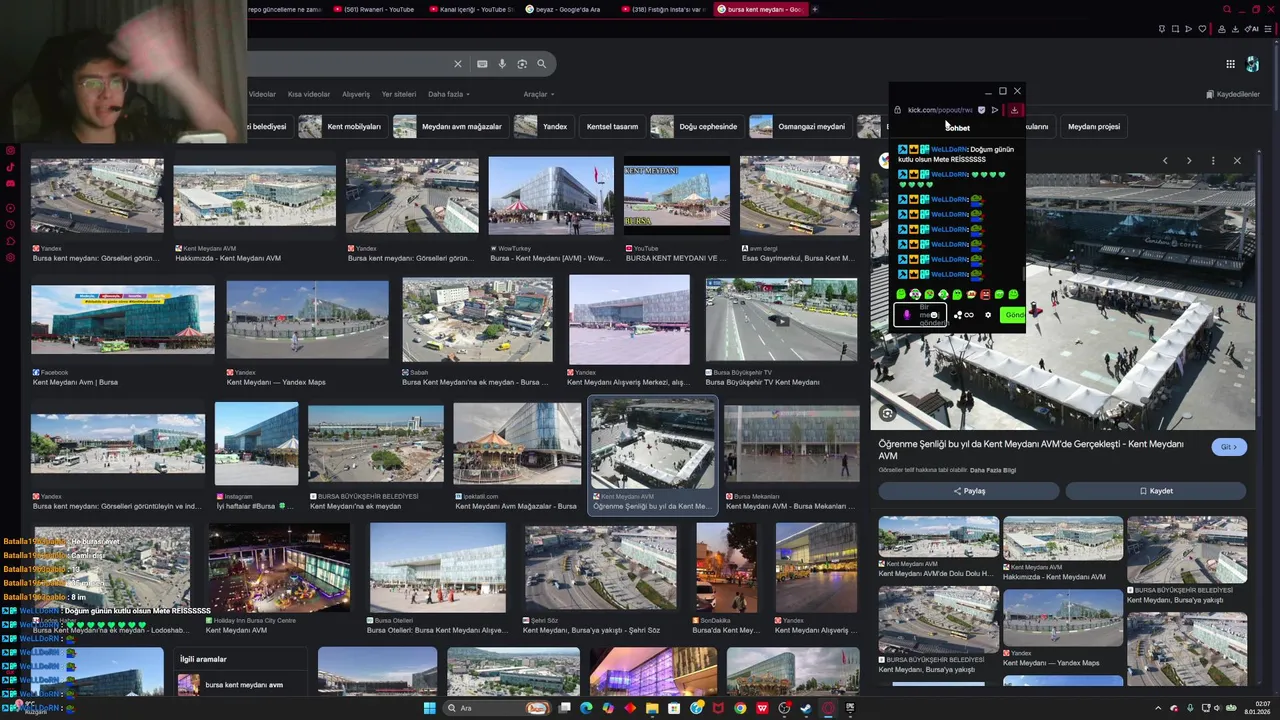Open File Explorer from the taskbar

[x=652, y=708]
